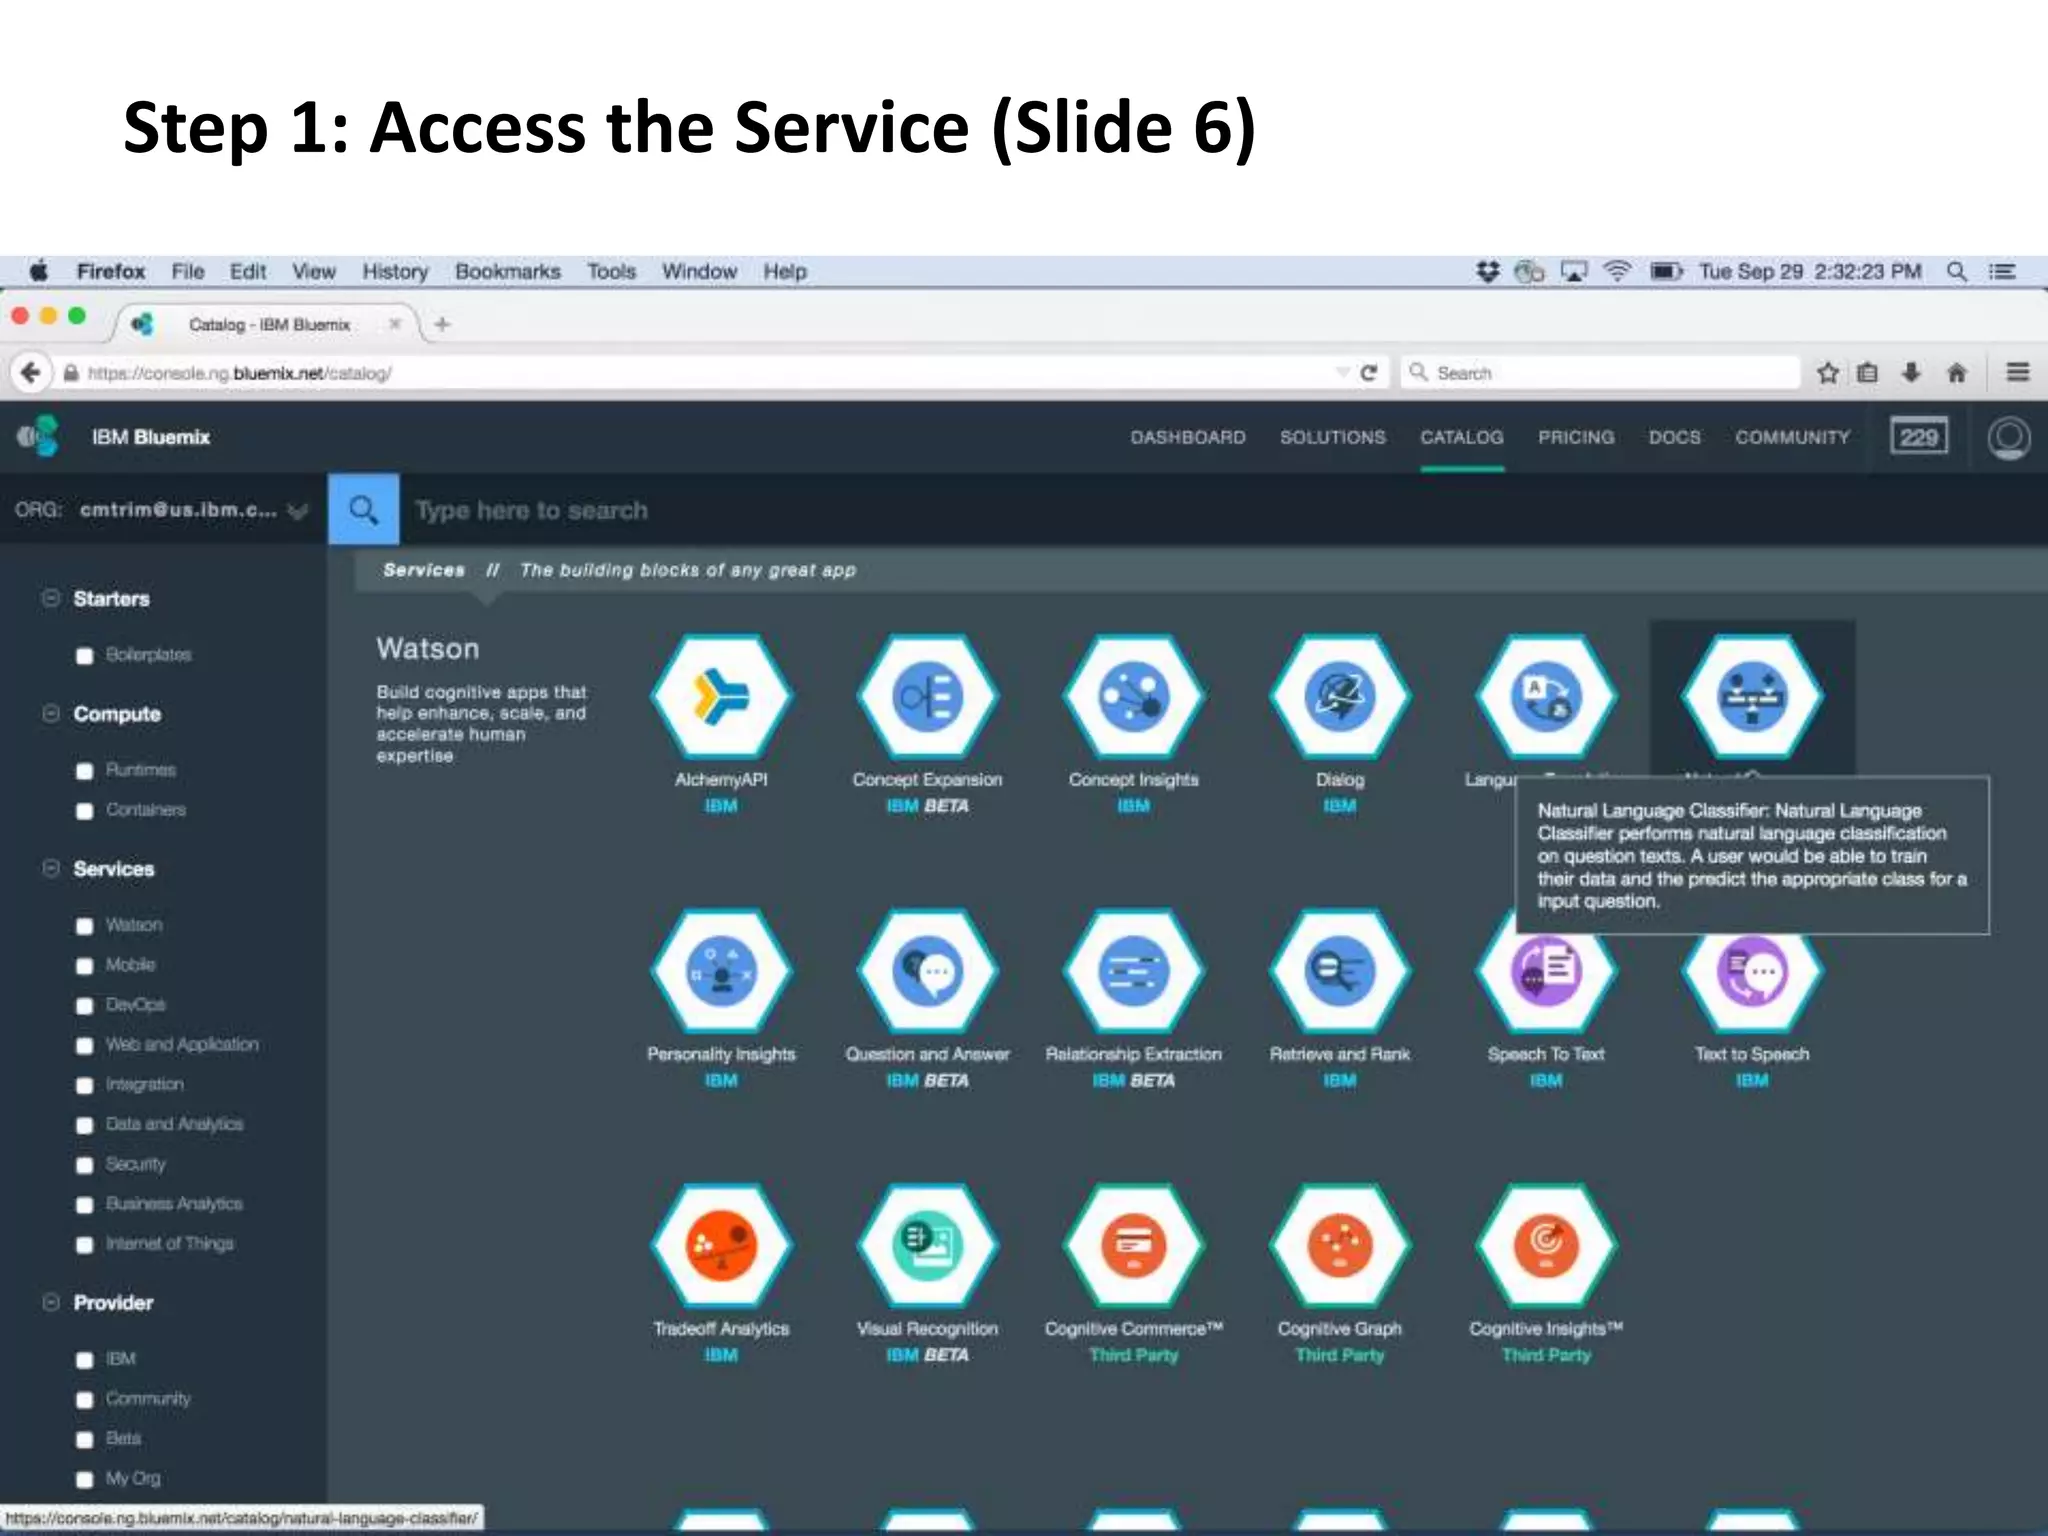Collapse the Starters filter section

(51, 597)
